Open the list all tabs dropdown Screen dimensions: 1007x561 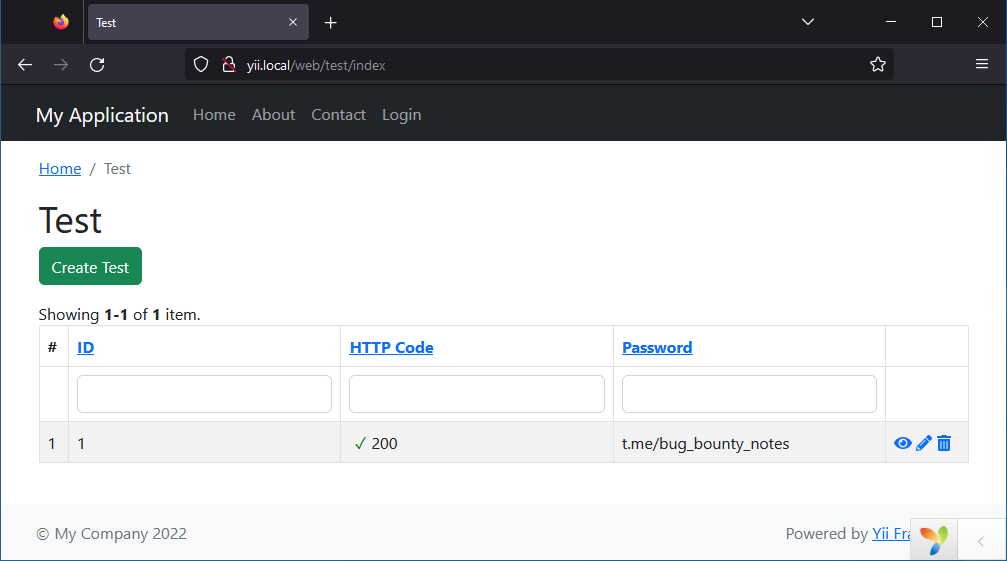[x=808, y=22]
